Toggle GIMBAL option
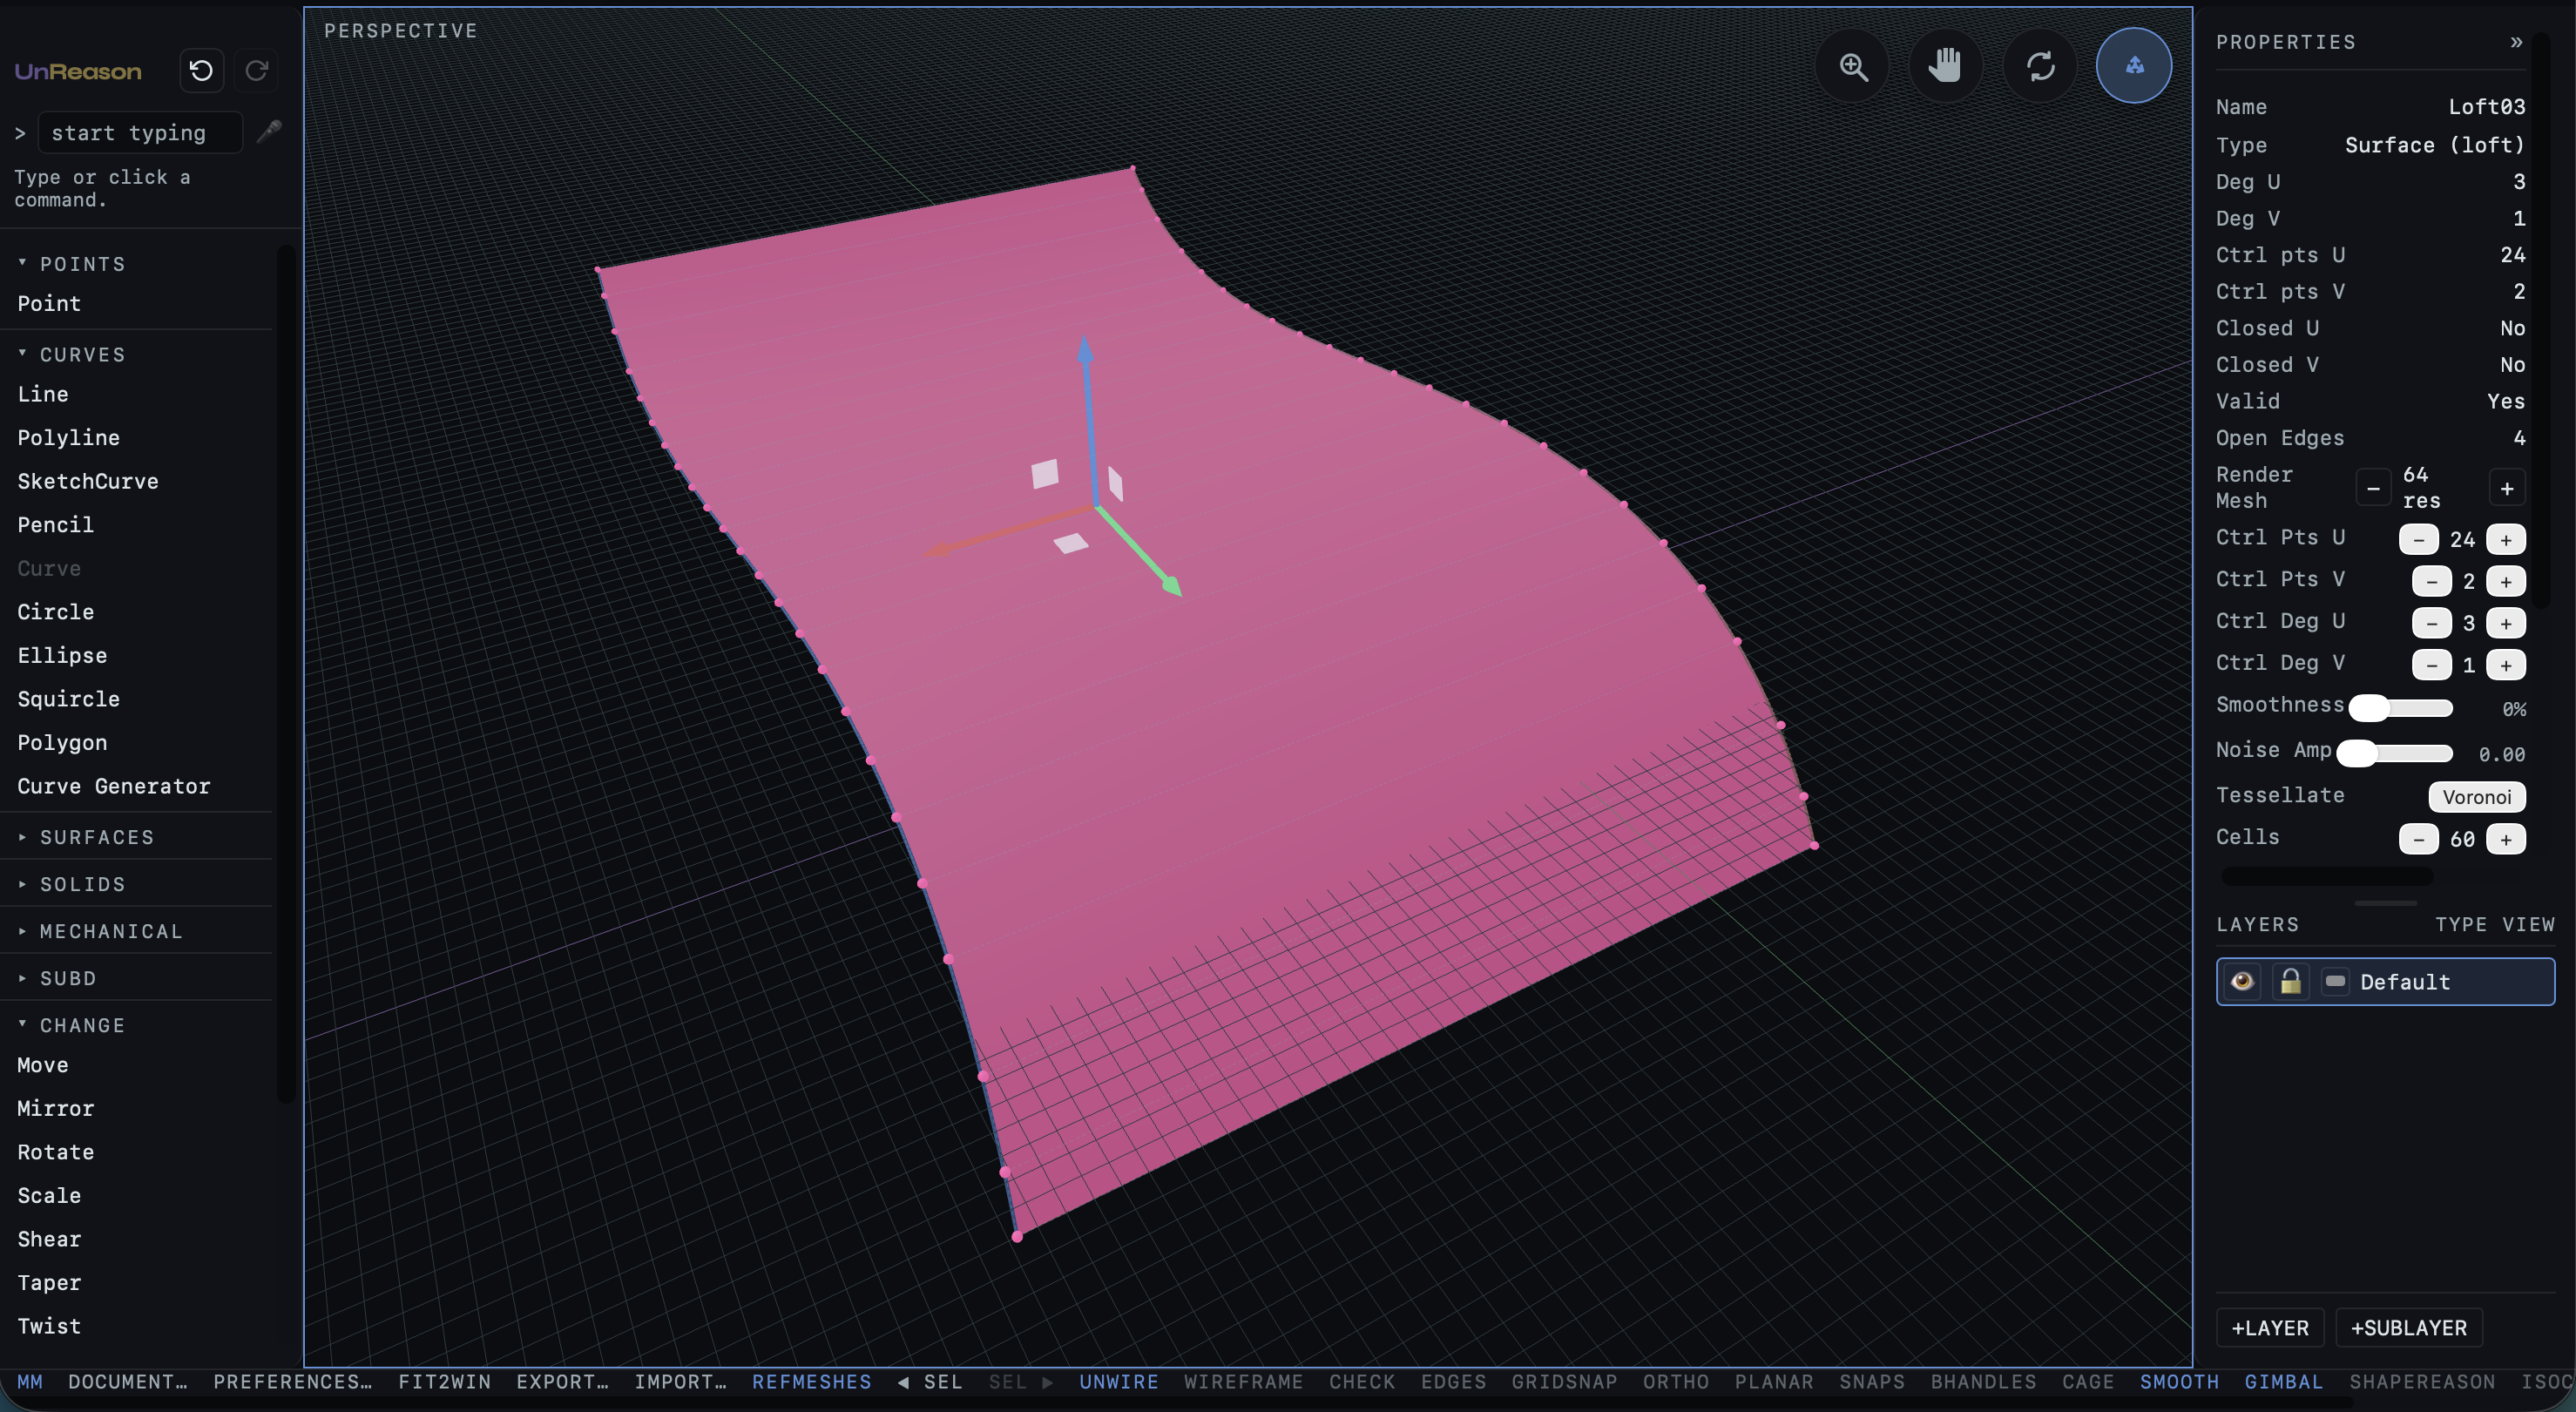 tap(2284, 1381)
